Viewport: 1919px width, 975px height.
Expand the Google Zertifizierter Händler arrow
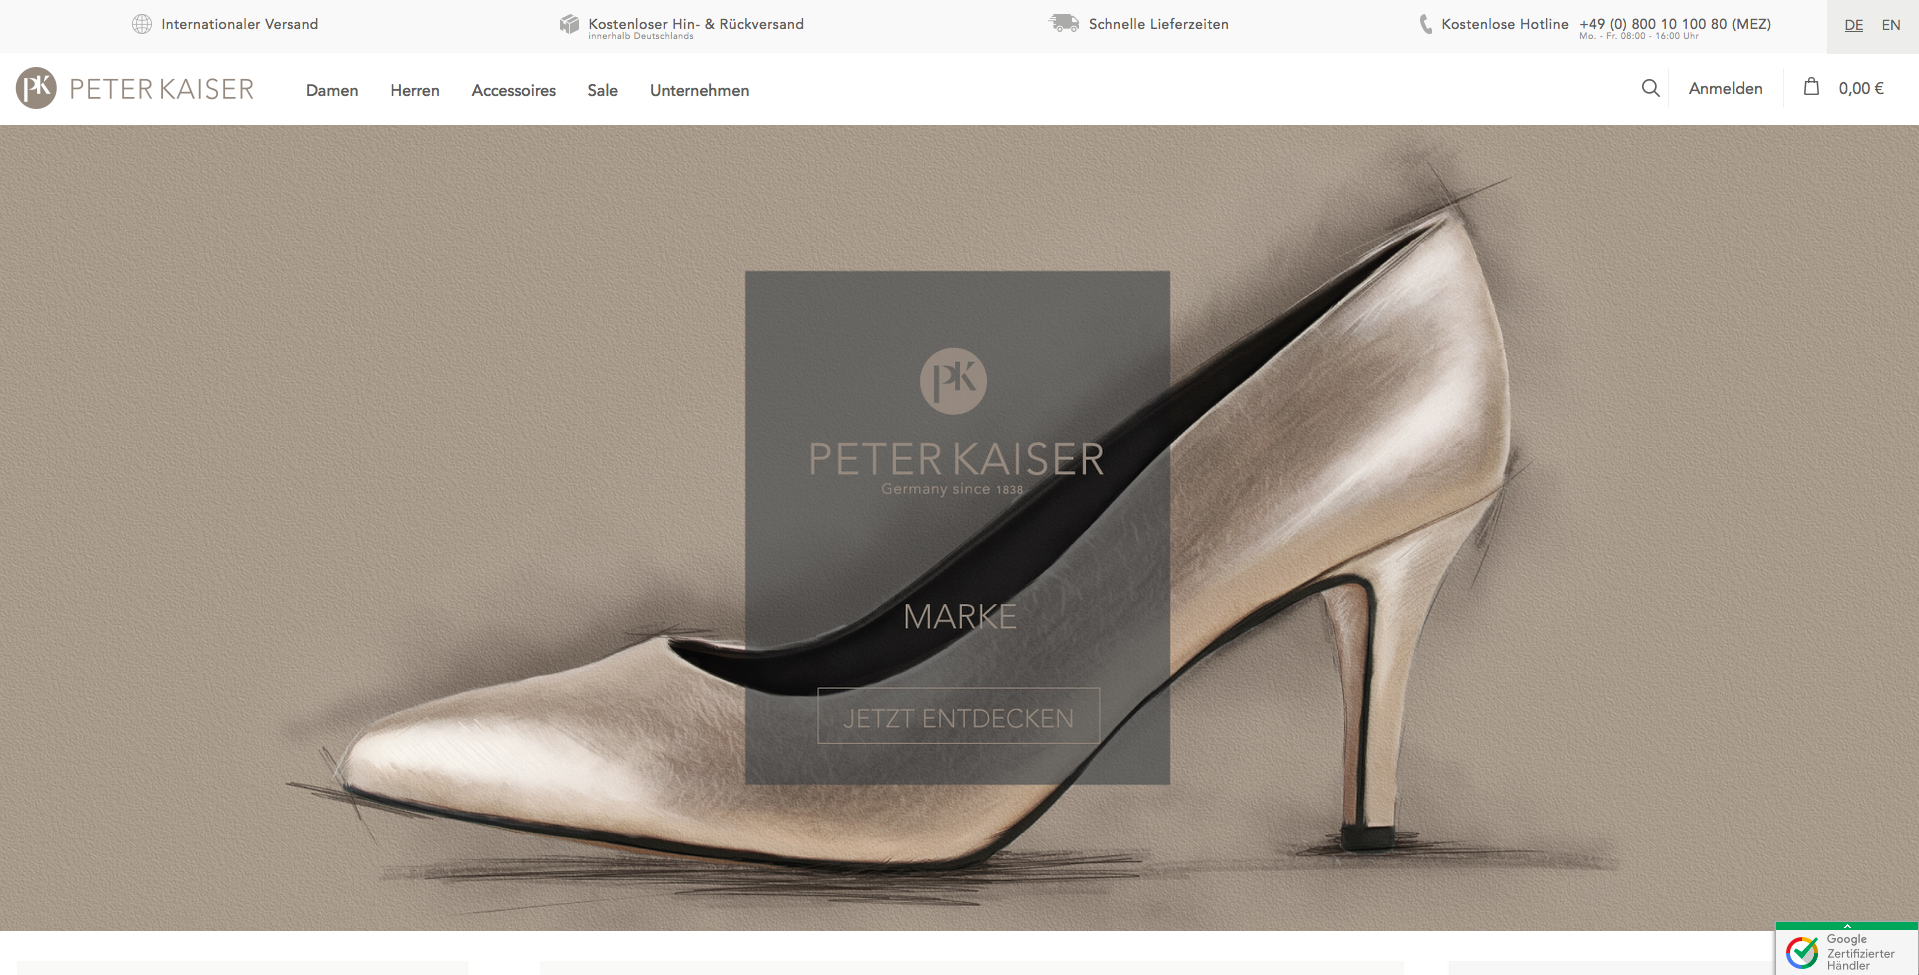pyautogui.click(x=1847, y=926)
